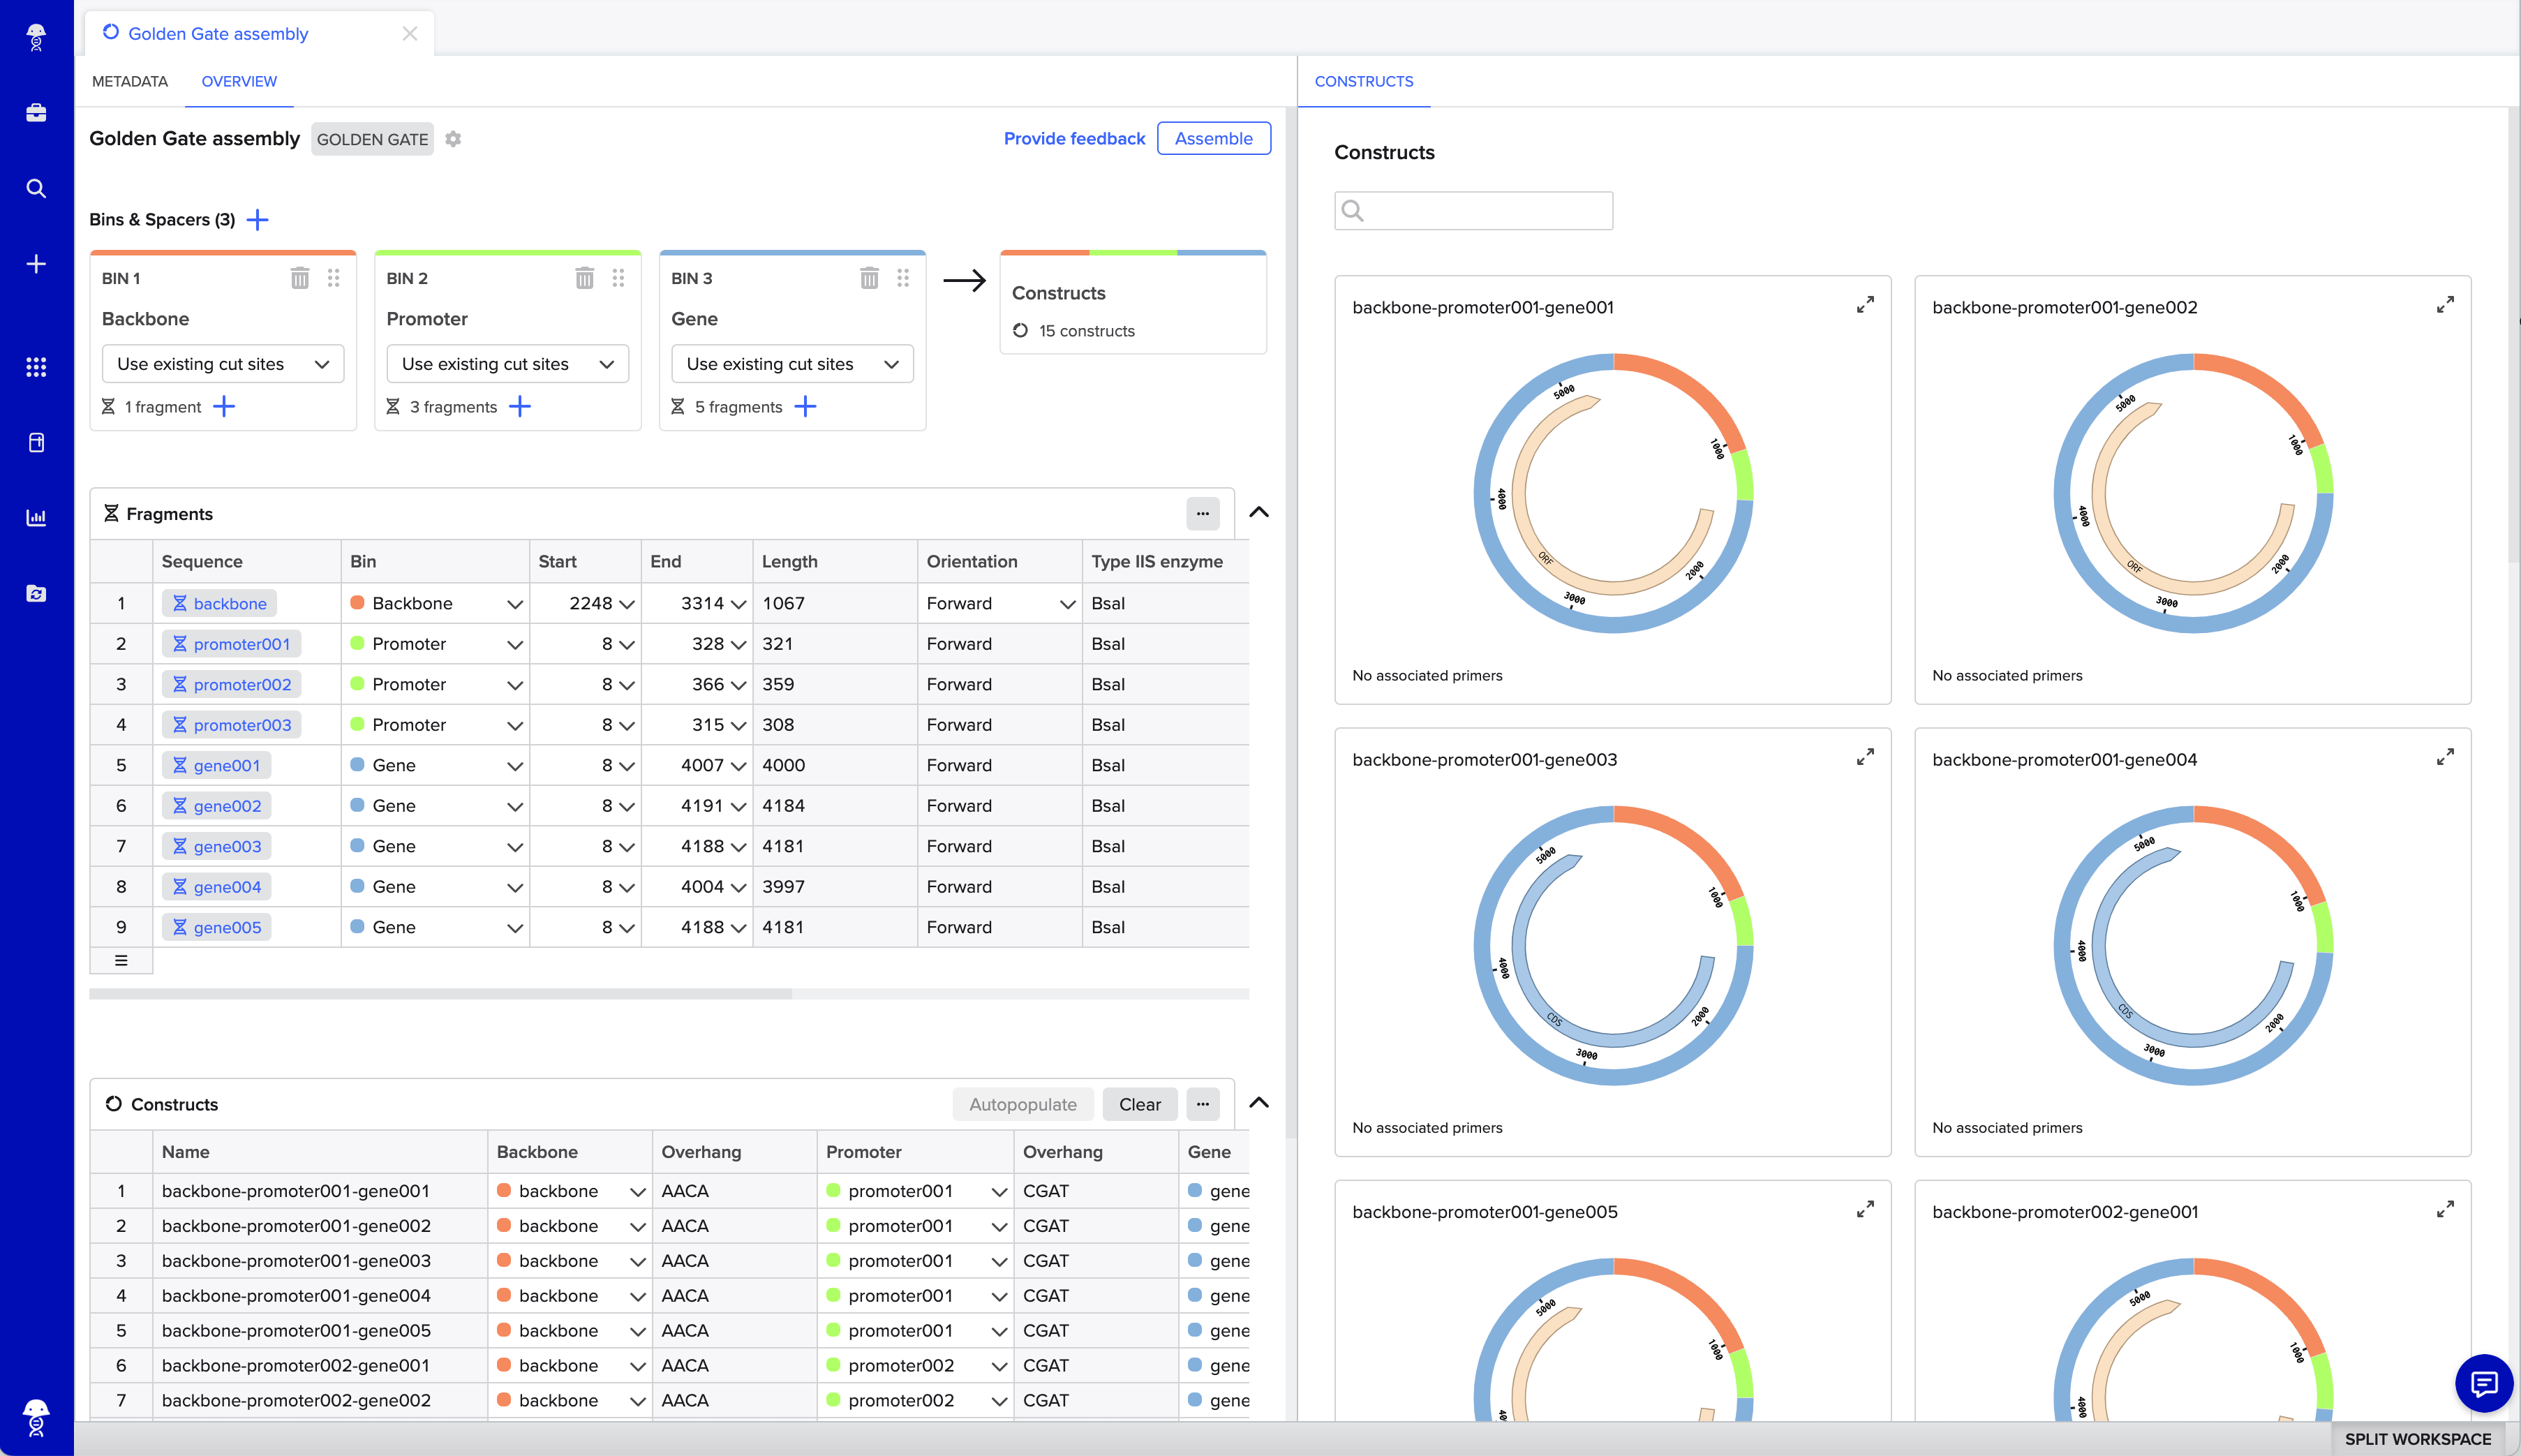Open assembly settings gear icon

[453, 139]
